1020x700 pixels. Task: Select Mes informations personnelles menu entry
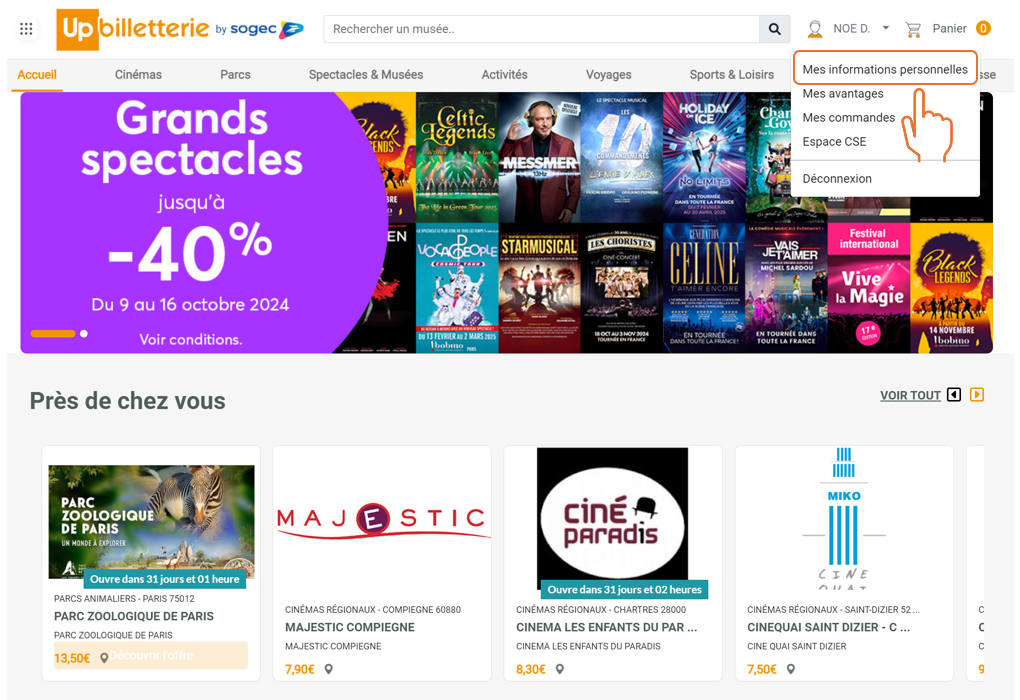point(885,69)
